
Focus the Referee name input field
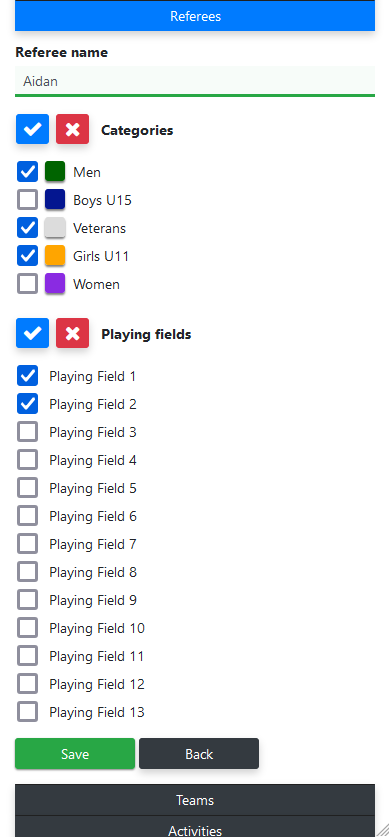point(195,81)
